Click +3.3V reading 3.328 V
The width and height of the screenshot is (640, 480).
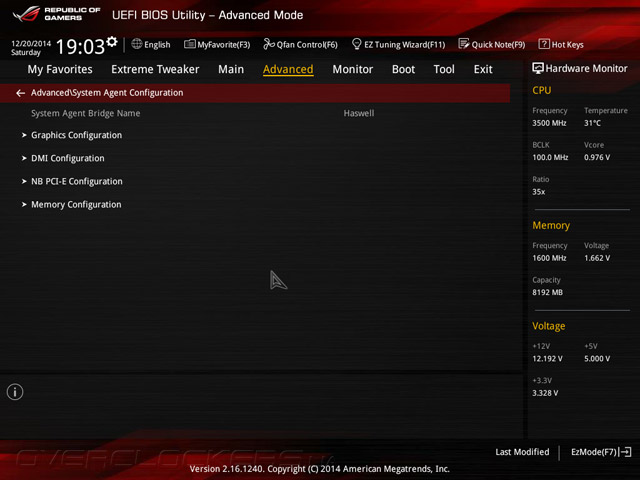click(x=545, y=393)
